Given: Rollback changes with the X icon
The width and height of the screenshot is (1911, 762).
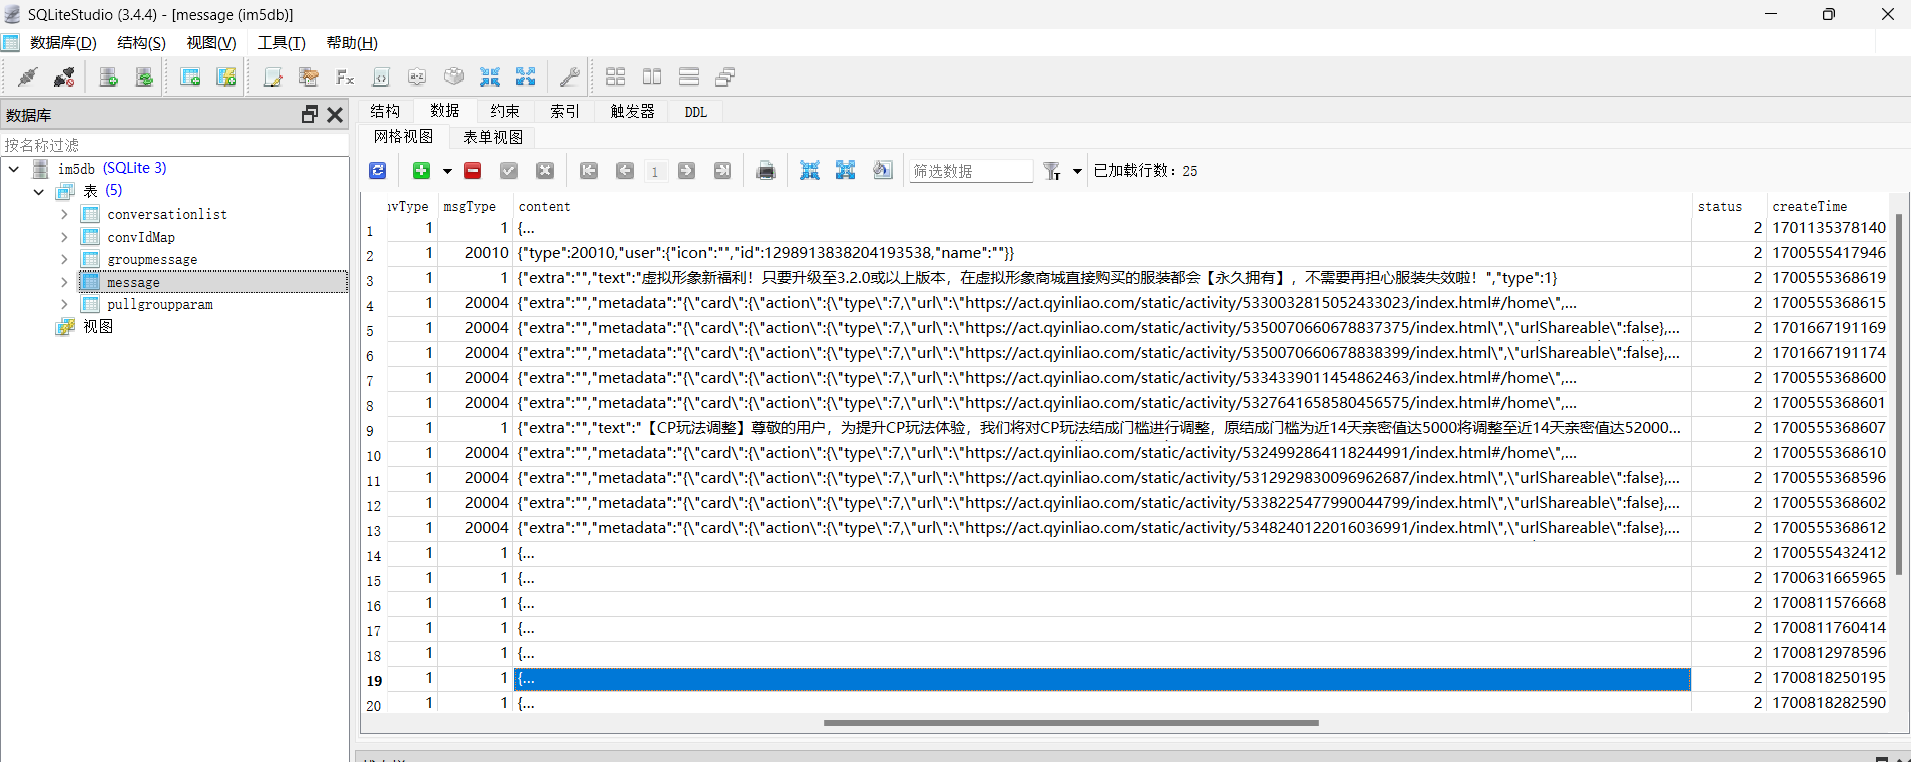Looking at the screenshot, I should tap(545, 171).
